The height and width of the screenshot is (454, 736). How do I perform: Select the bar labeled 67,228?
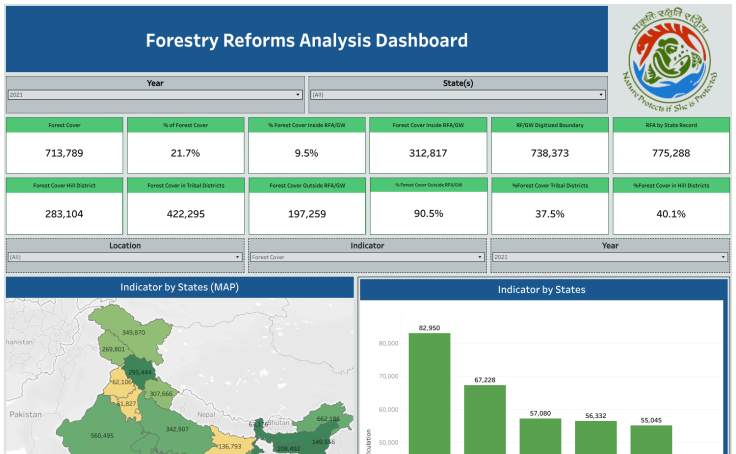[484, 418]
